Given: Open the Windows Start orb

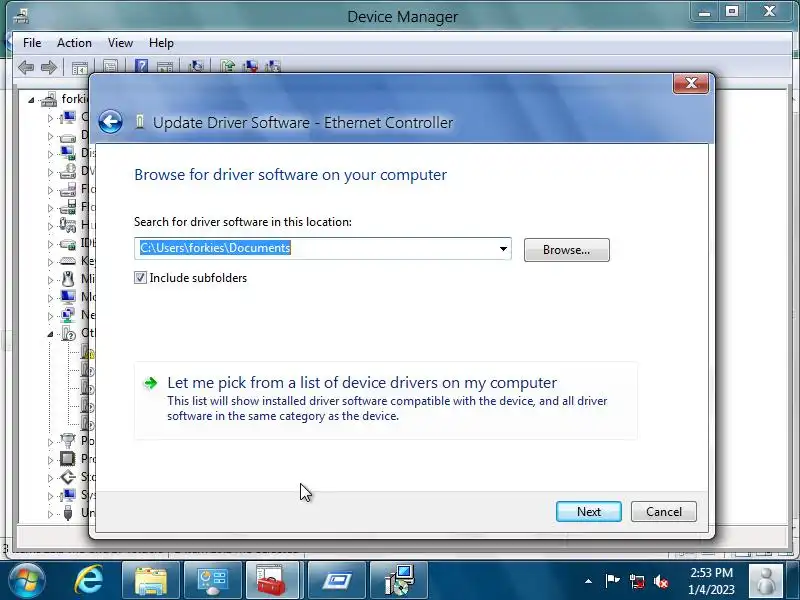Looking at the screenshot, I should coord(27,581).
